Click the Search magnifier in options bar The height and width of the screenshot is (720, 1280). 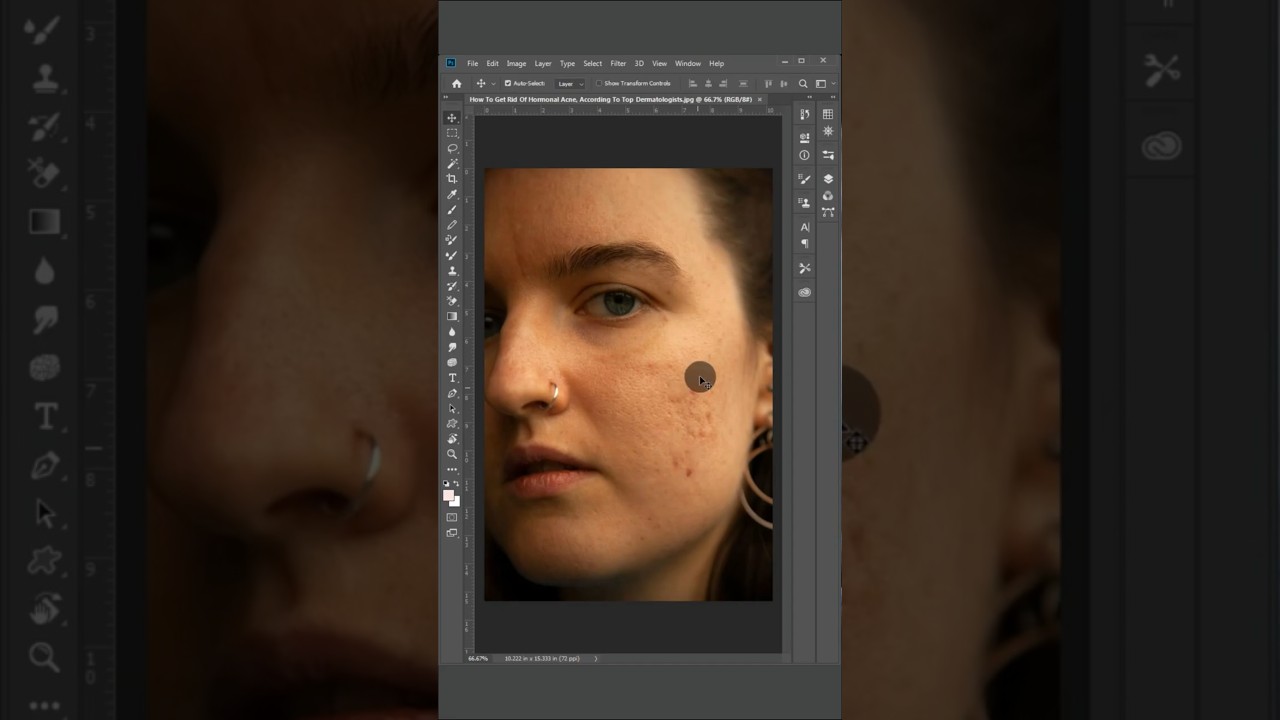click(x=803, y=84)
